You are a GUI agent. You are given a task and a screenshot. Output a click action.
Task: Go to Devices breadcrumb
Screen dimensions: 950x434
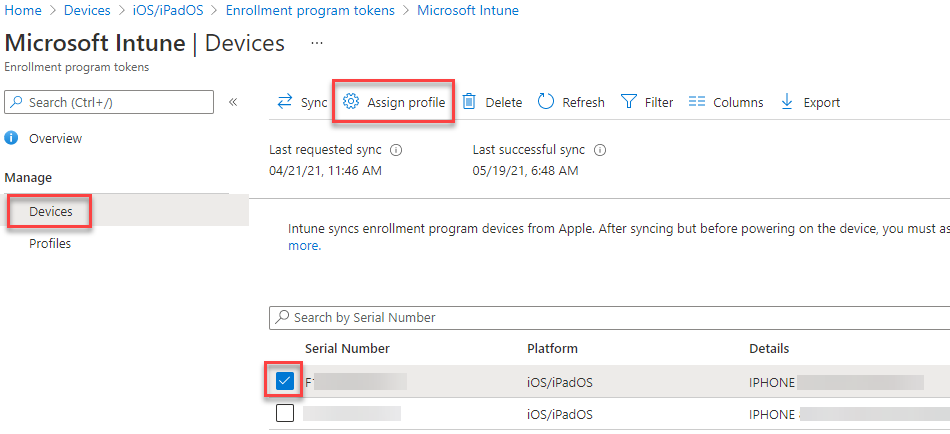click(x=87, y=10)
